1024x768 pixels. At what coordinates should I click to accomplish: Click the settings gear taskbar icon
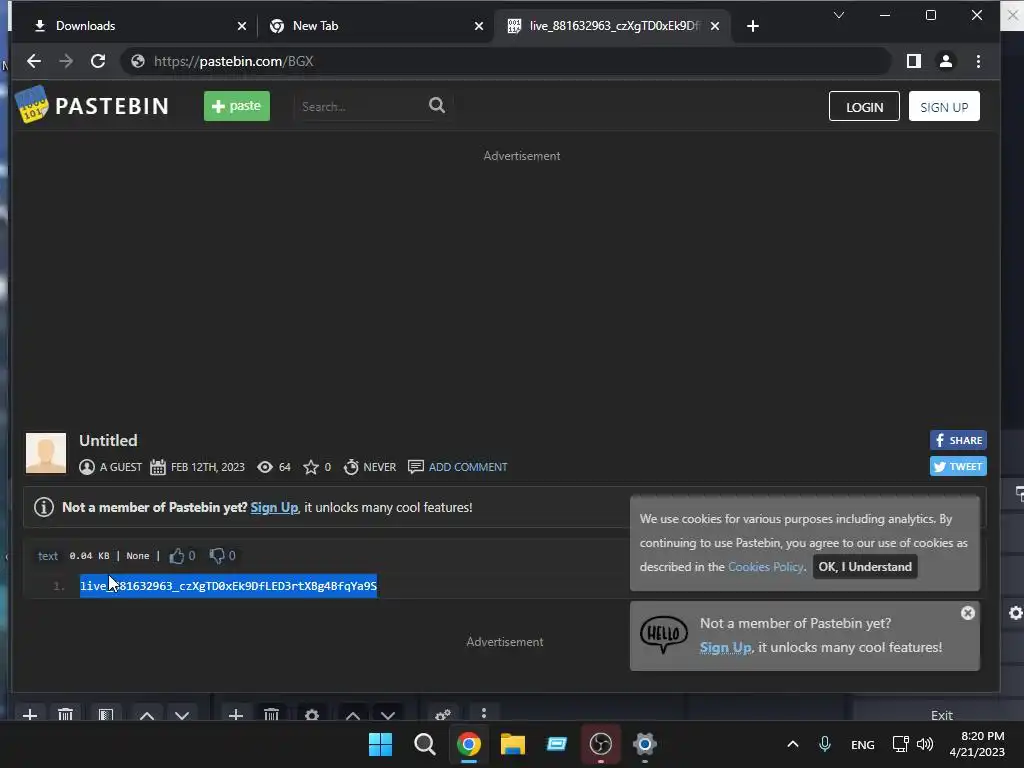tap(645, 744)
